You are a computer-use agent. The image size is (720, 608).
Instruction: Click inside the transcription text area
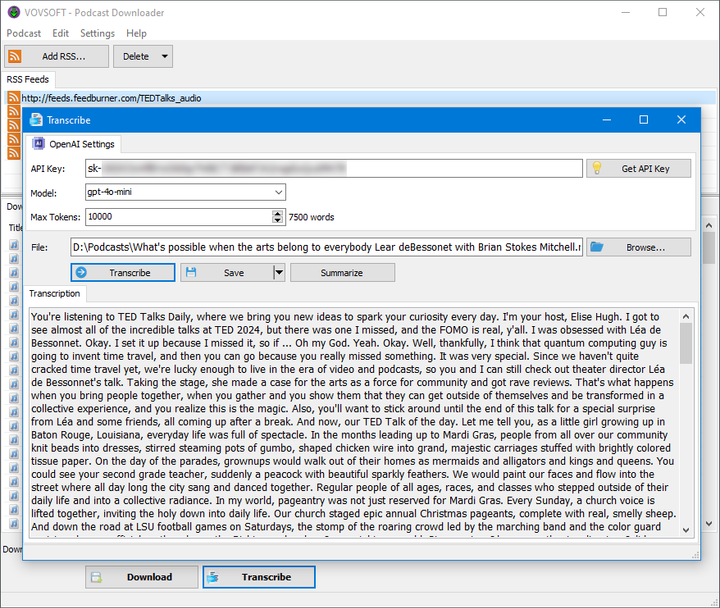pyautogui.click(x=354, y=422)
